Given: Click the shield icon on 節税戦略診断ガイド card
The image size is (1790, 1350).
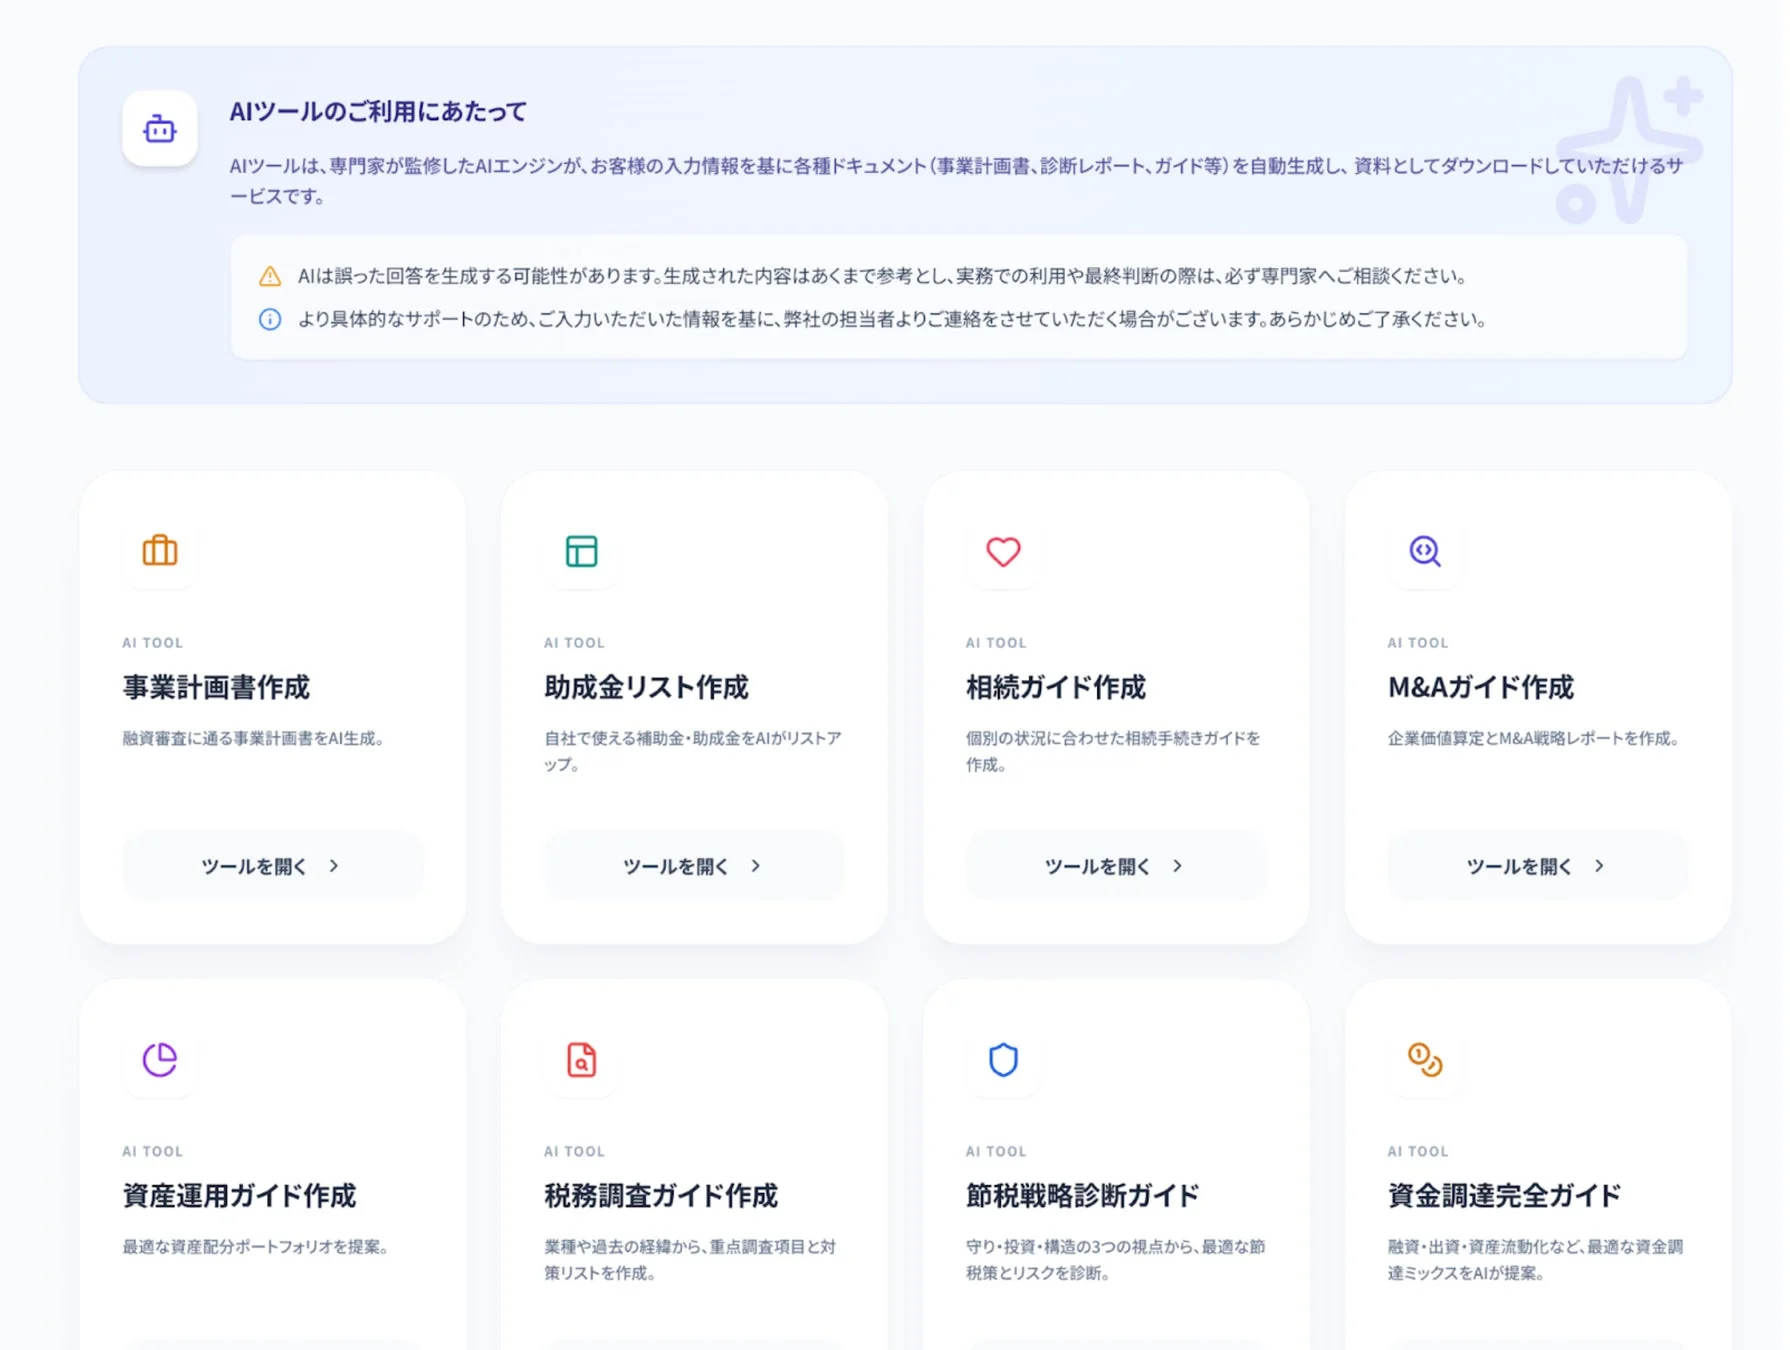Looking at the screenshot, I should [1004, 1060].
